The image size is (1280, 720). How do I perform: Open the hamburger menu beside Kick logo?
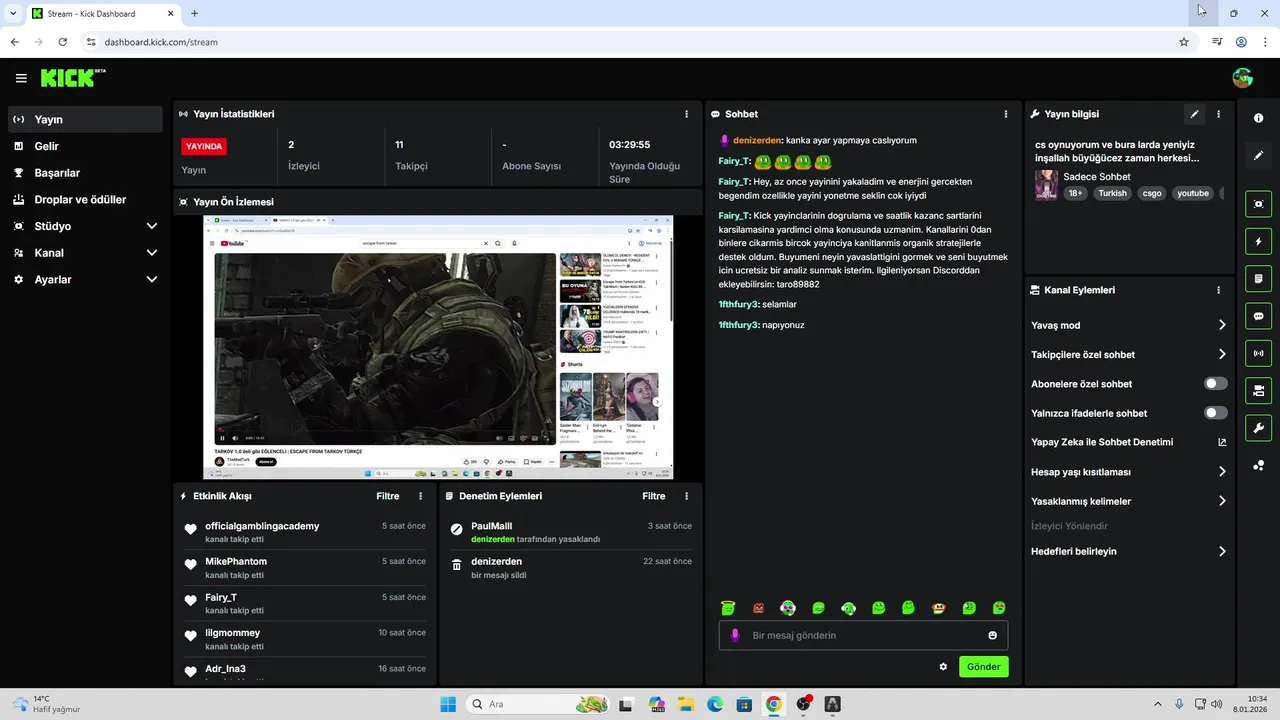21,78
